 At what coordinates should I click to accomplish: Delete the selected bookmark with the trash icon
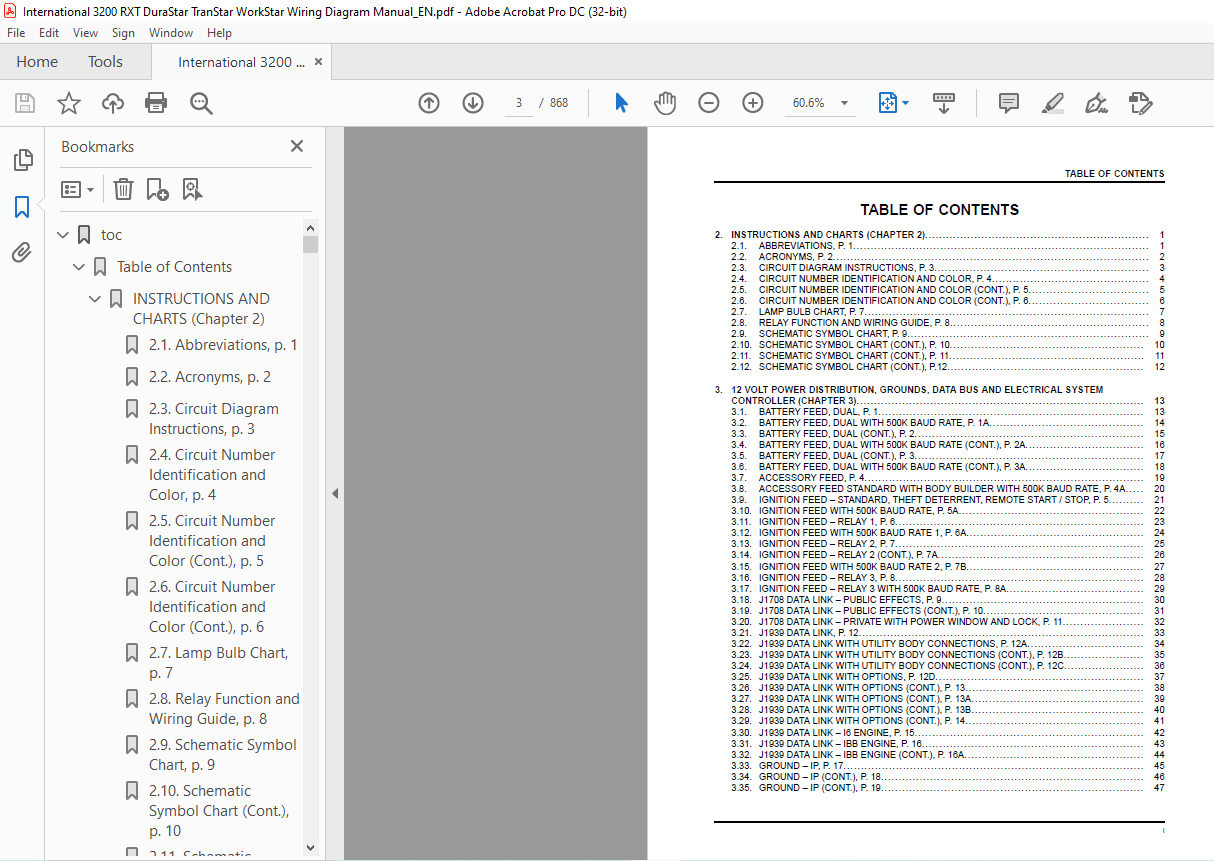coord(123,189)
